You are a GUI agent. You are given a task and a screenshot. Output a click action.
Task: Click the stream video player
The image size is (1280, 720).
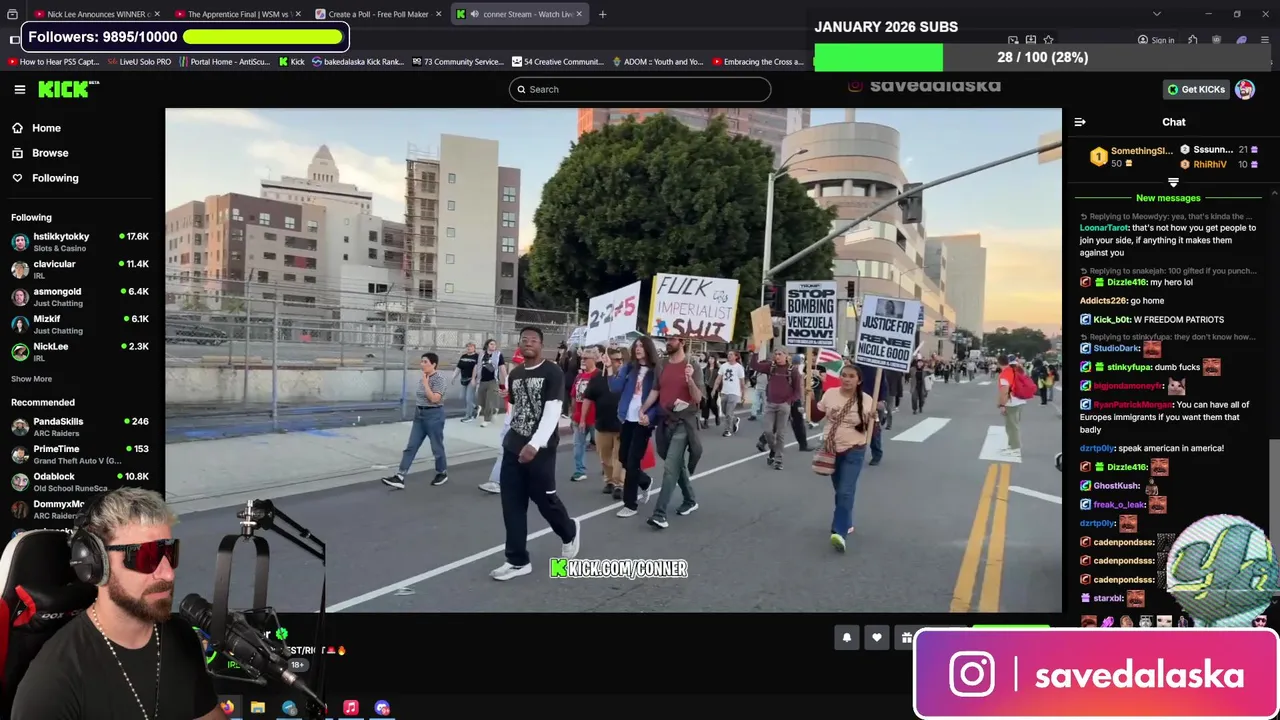coord(613,360)
